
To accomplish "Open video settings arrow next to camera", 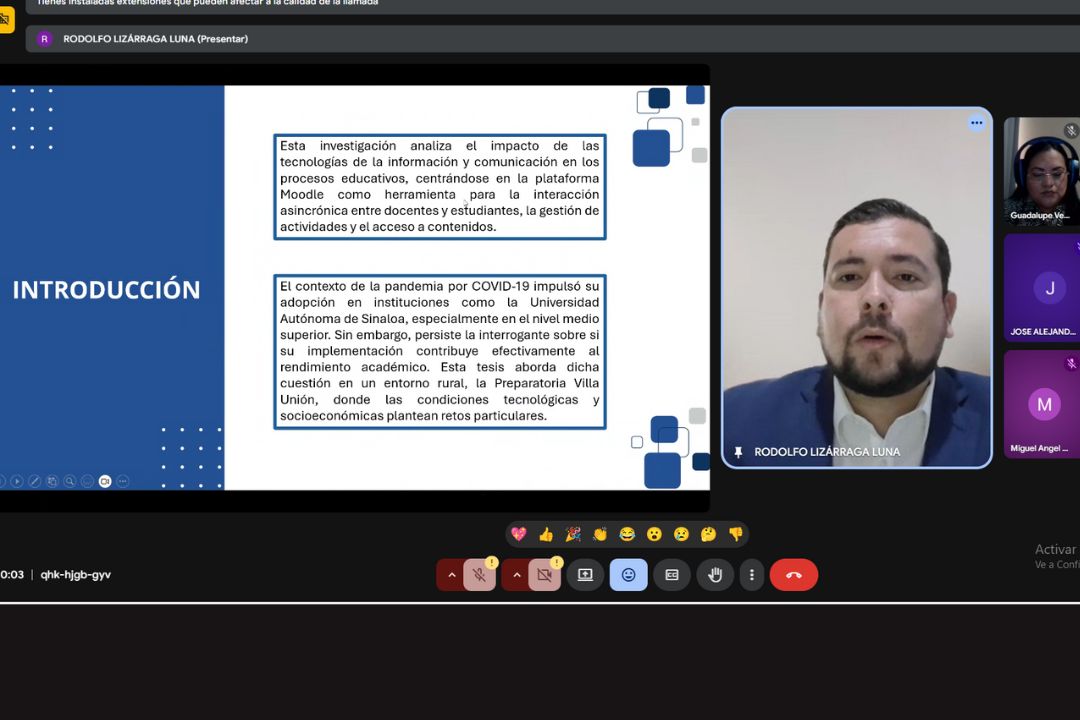I will [x=515, y=575].
